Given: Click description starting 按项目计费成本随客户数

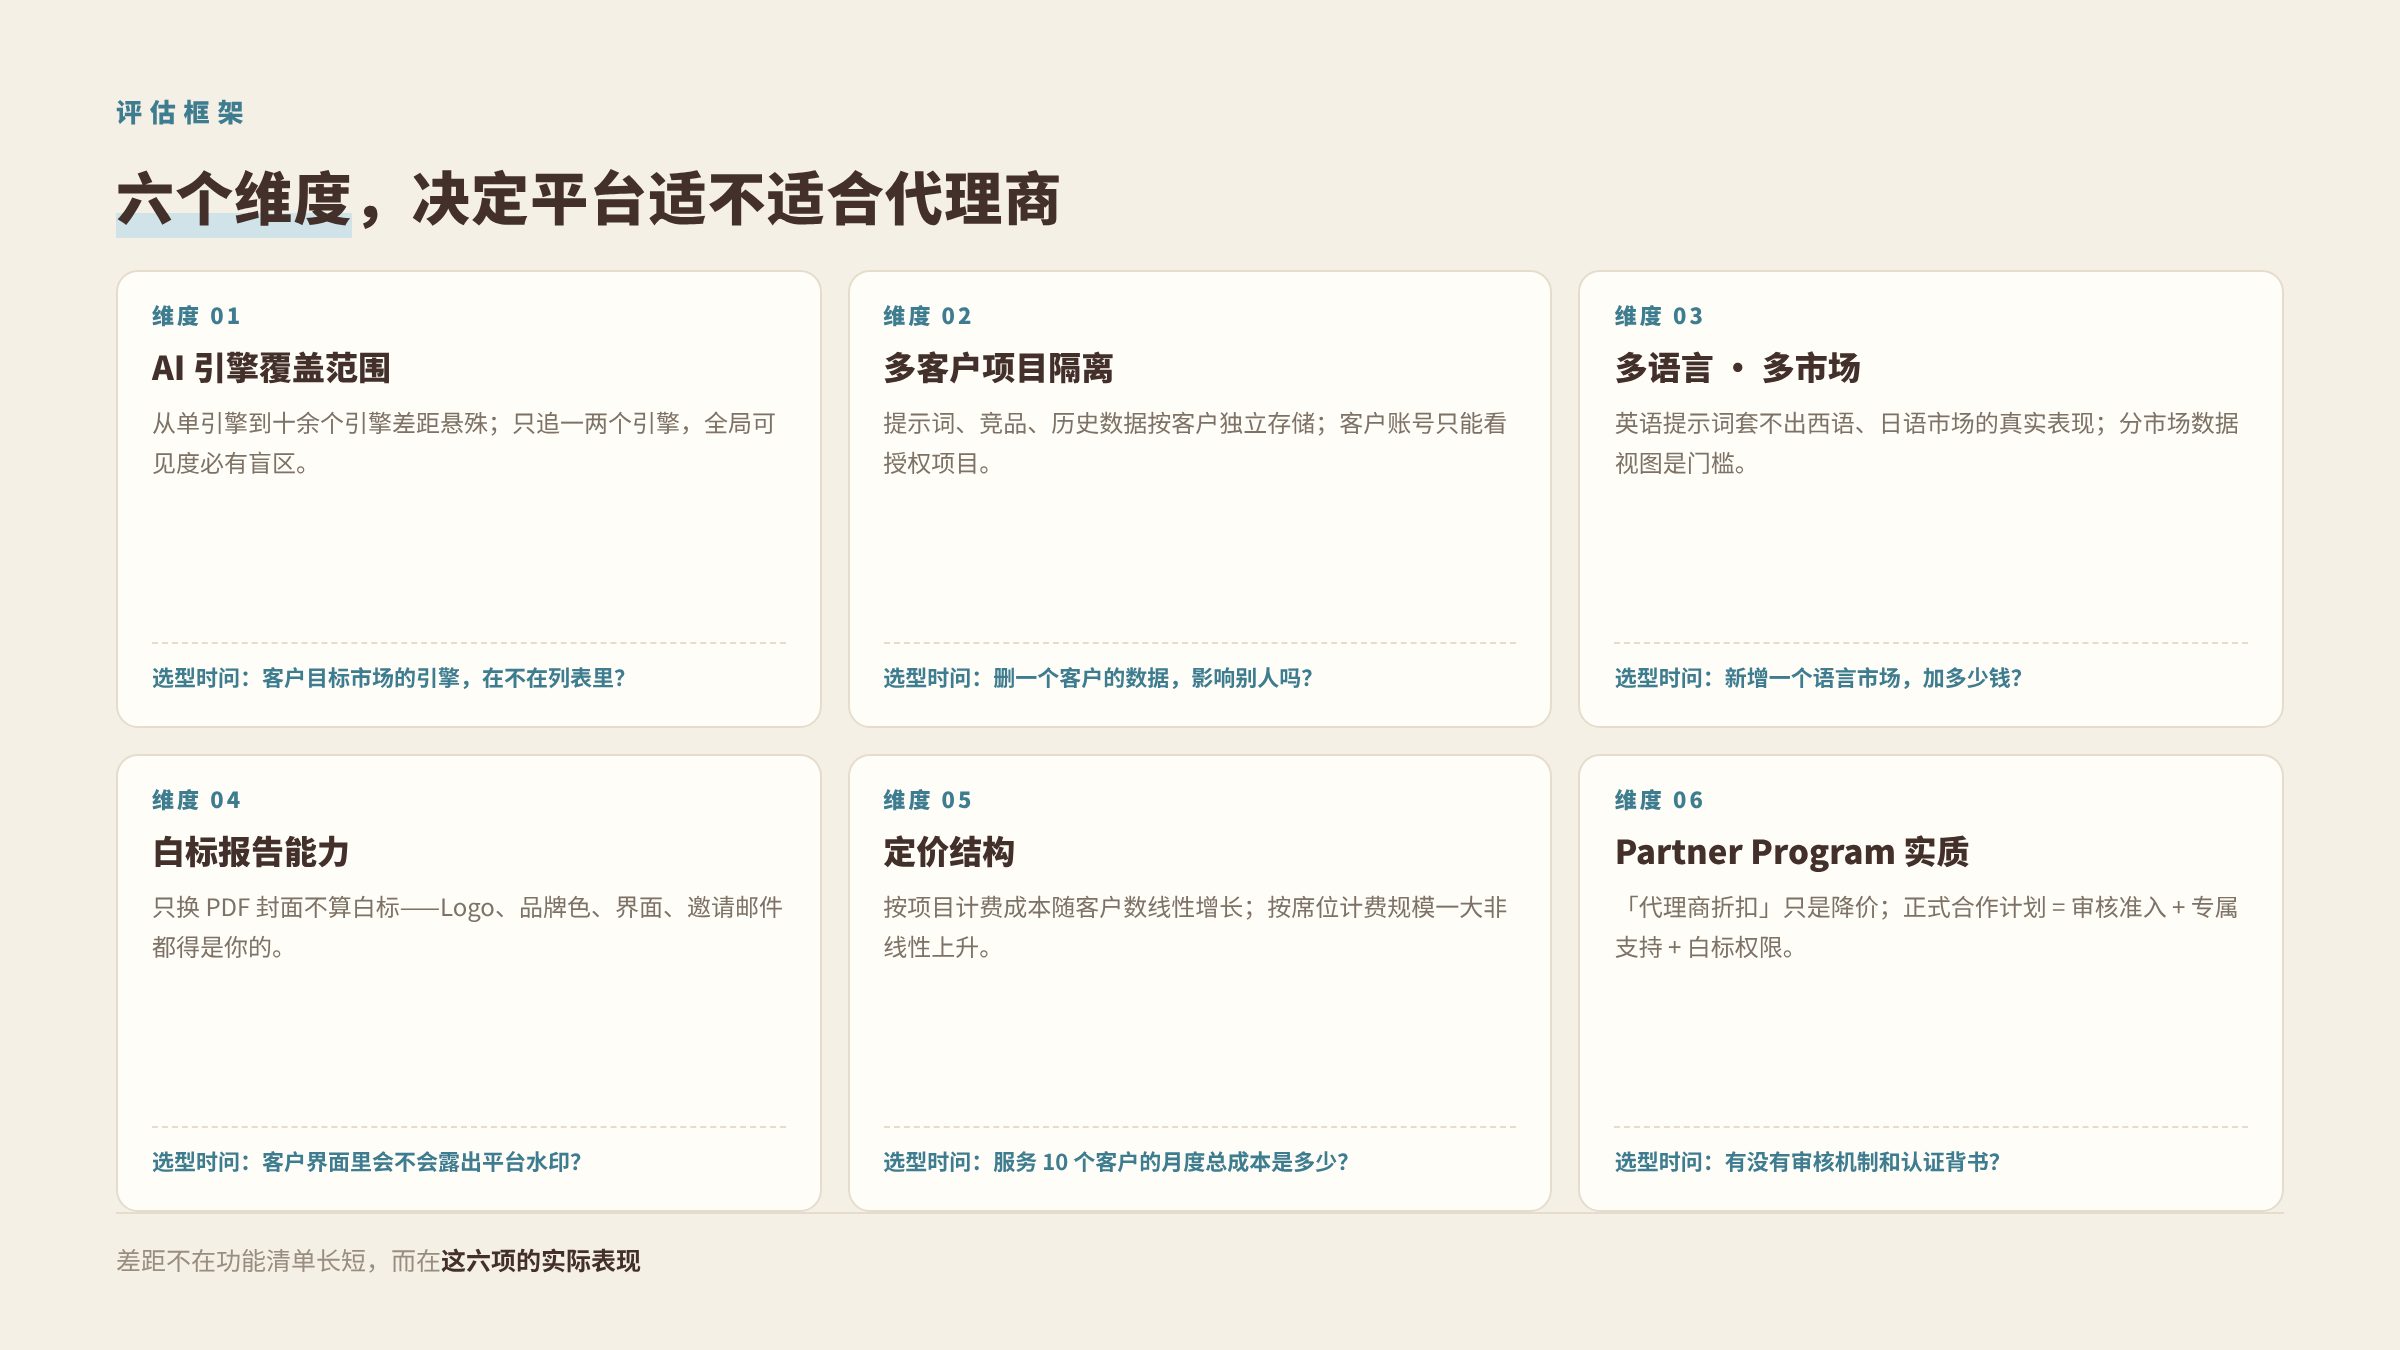Looking at the screenshot, I should pos(1195,927).
